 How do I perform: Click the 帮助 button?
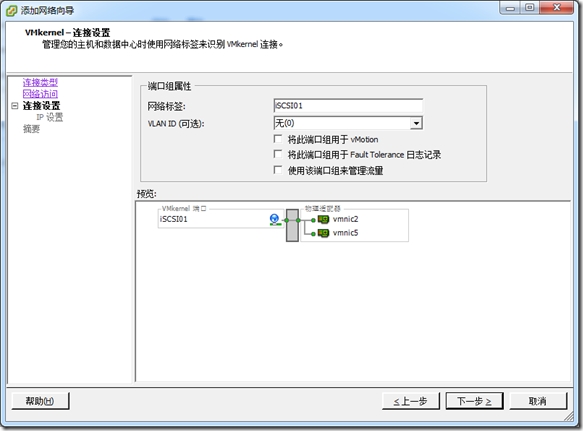[x=40, y=401]
